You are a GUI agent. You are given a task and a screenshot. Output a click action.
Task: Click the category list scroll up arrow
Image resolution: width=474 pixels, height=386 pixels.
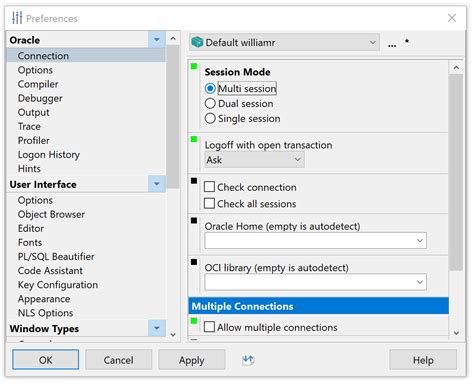tap(173, 38)
